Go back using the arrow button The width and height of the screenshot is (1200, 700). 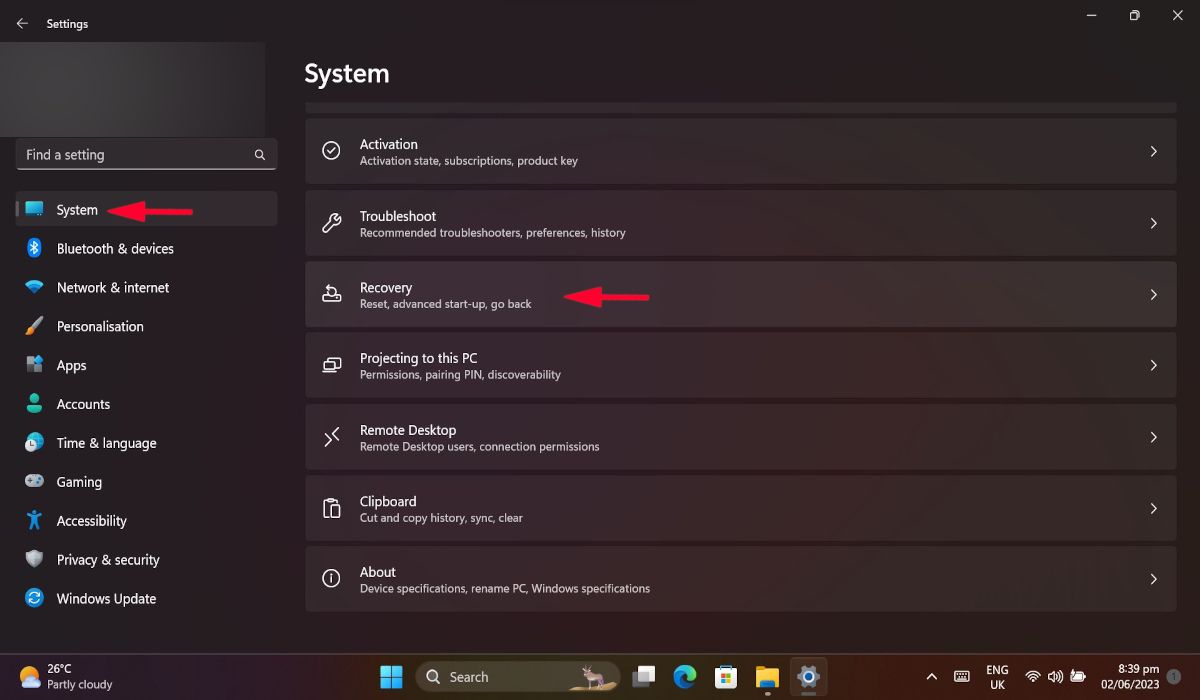pos(21,22)
